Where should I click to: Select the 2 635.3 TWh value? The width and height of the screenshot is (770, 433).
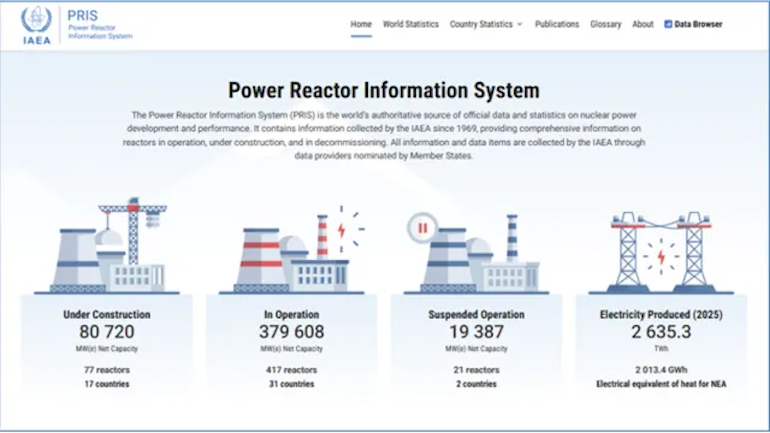[661, 332]
